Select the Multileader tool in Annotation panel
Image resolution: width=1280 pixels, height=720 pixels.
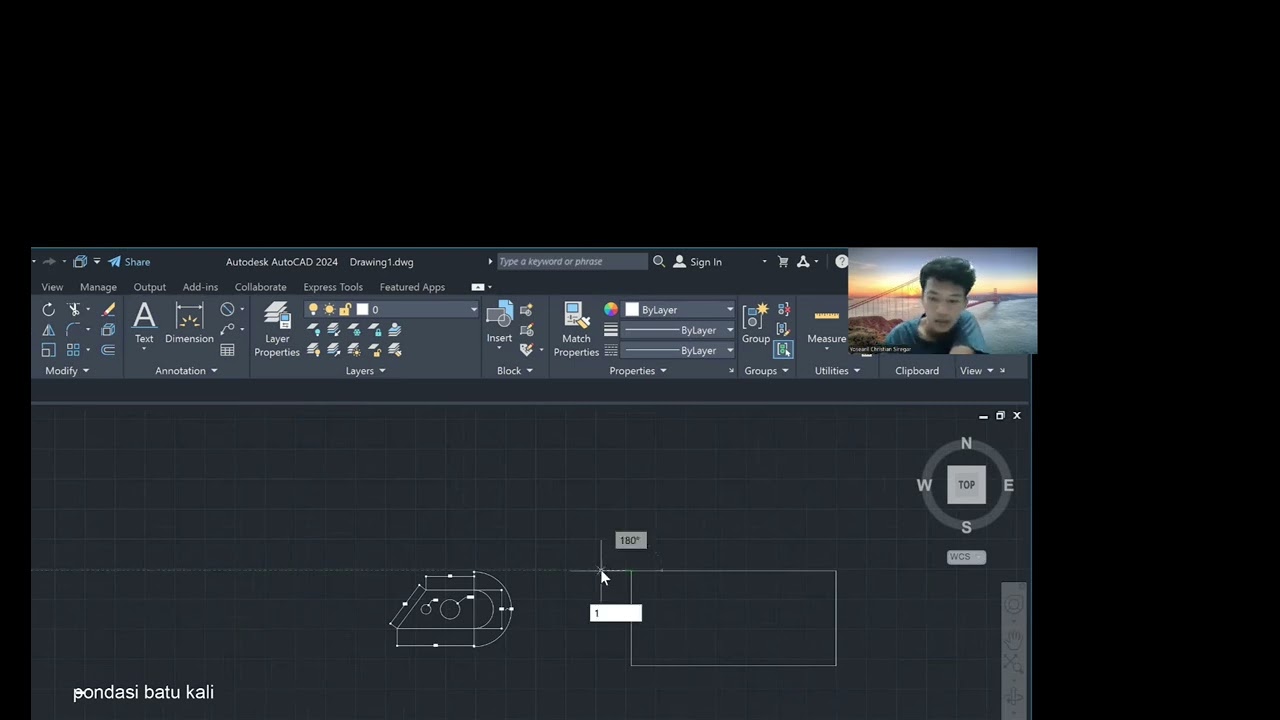pyautogui.click(x=228, y=330)
